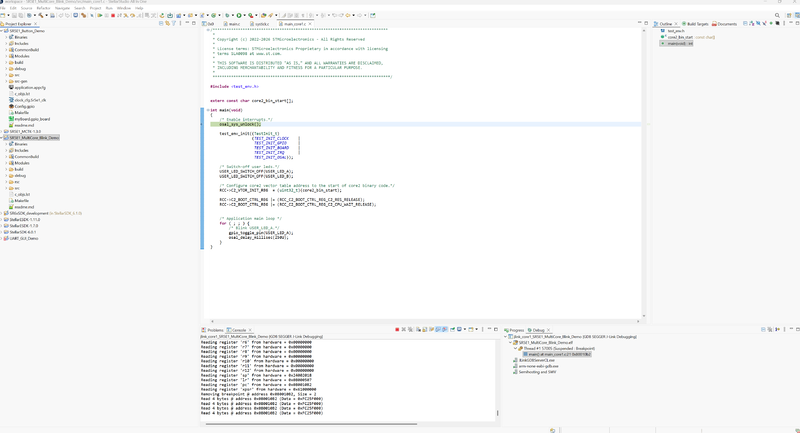Toggle Word Wrap in Console toolbar
Image resolution: width=800 pixels, height=433 pixels.
point(431,329)
